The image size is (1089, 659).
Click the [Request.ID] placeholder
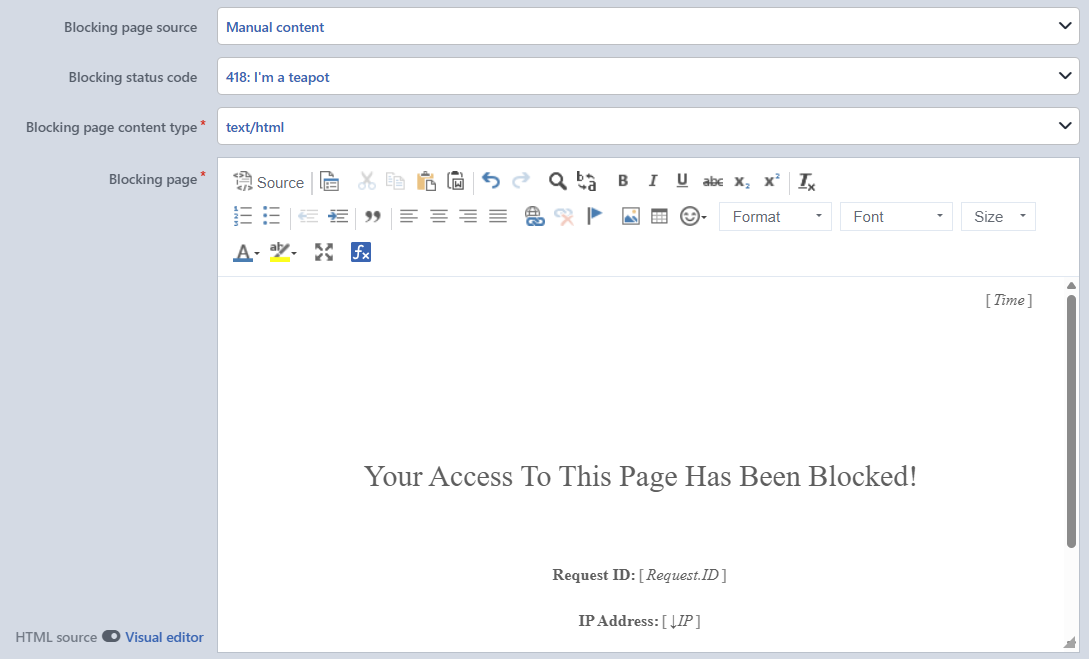click(683, 575)
